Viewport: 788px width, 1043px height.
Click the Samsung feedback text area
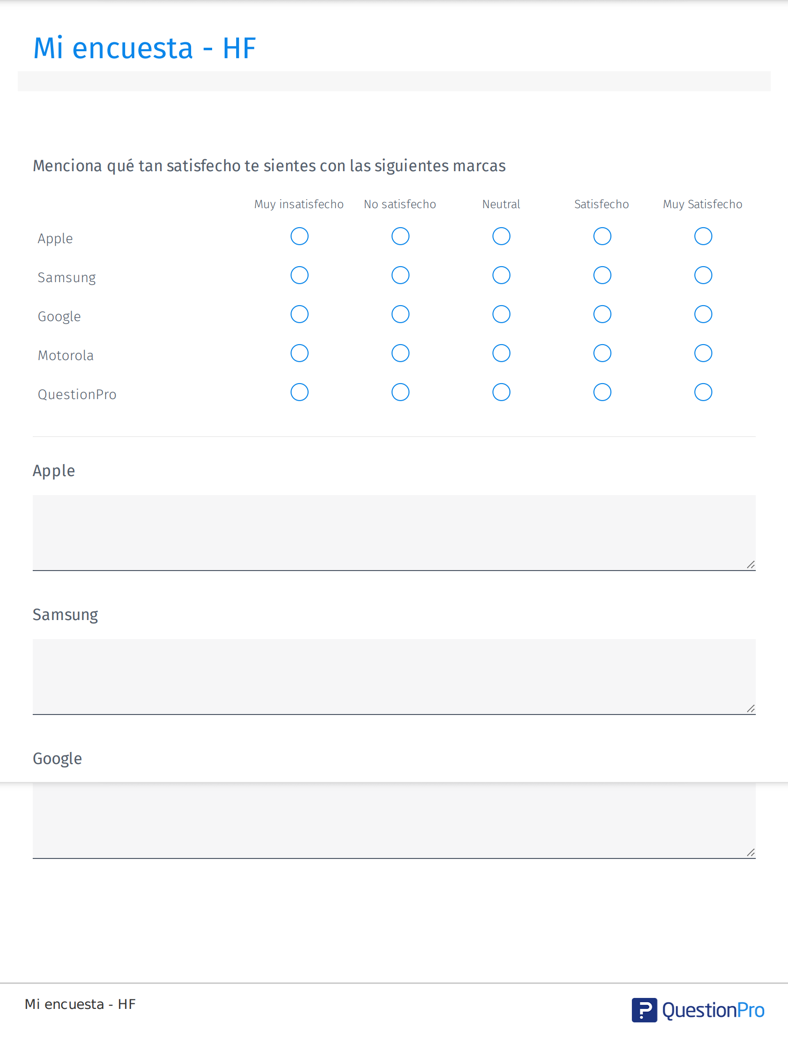coord(393,676)
